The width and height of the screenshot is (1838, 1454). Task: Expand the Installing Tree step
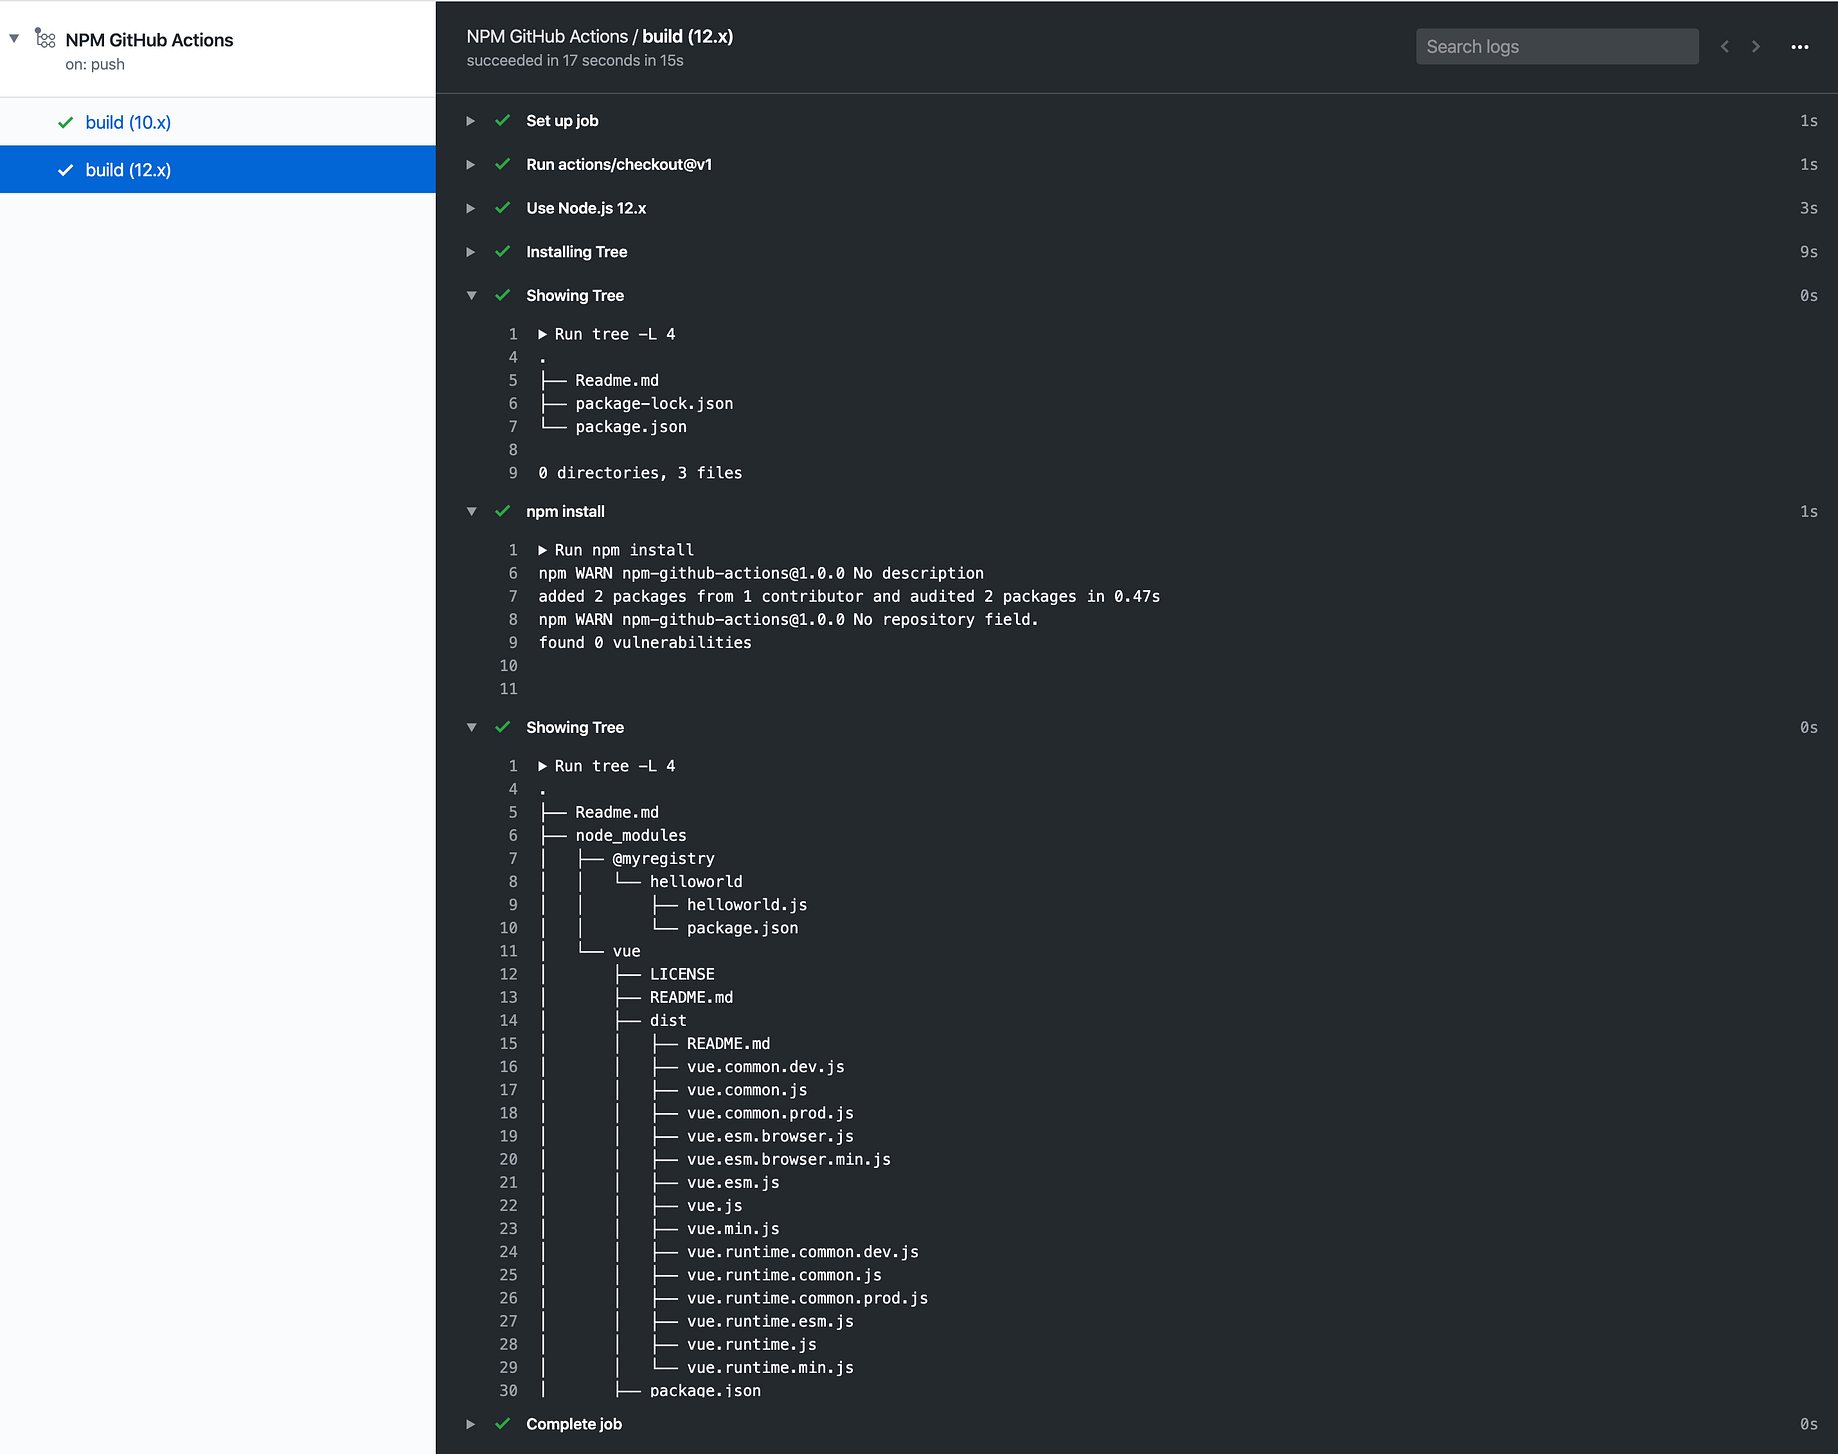point(471,252)
